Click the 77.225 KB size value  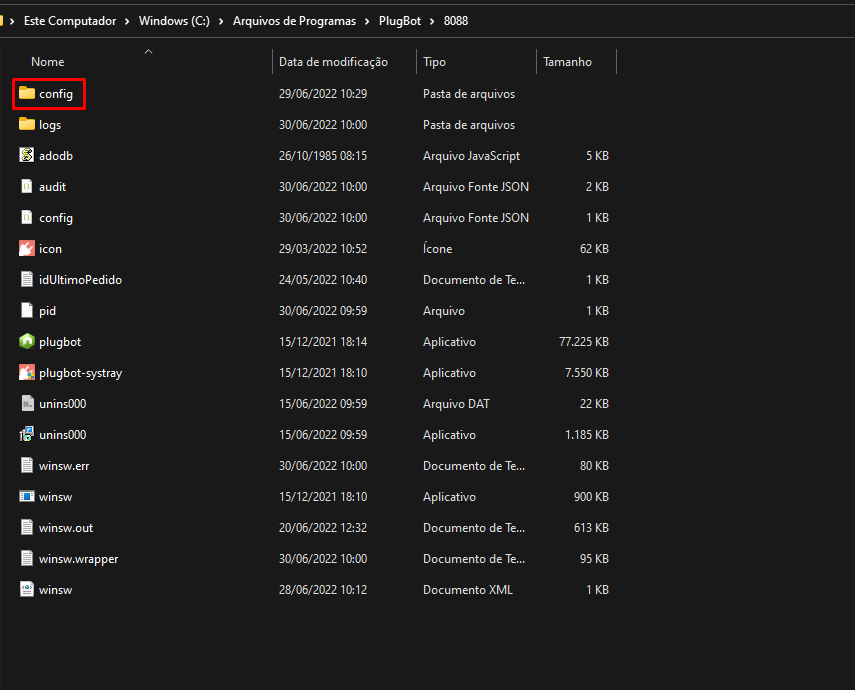pyautogui.click(x=583, y=341)
